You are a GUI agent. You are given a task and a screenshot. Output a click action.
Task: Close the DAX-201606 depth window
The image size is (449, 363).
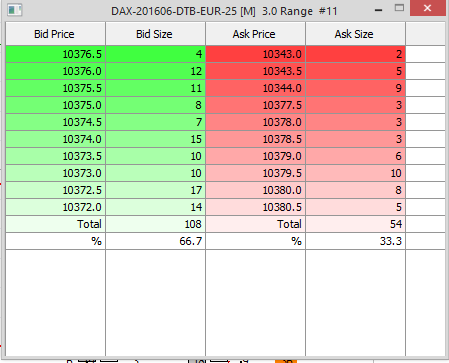427,8
